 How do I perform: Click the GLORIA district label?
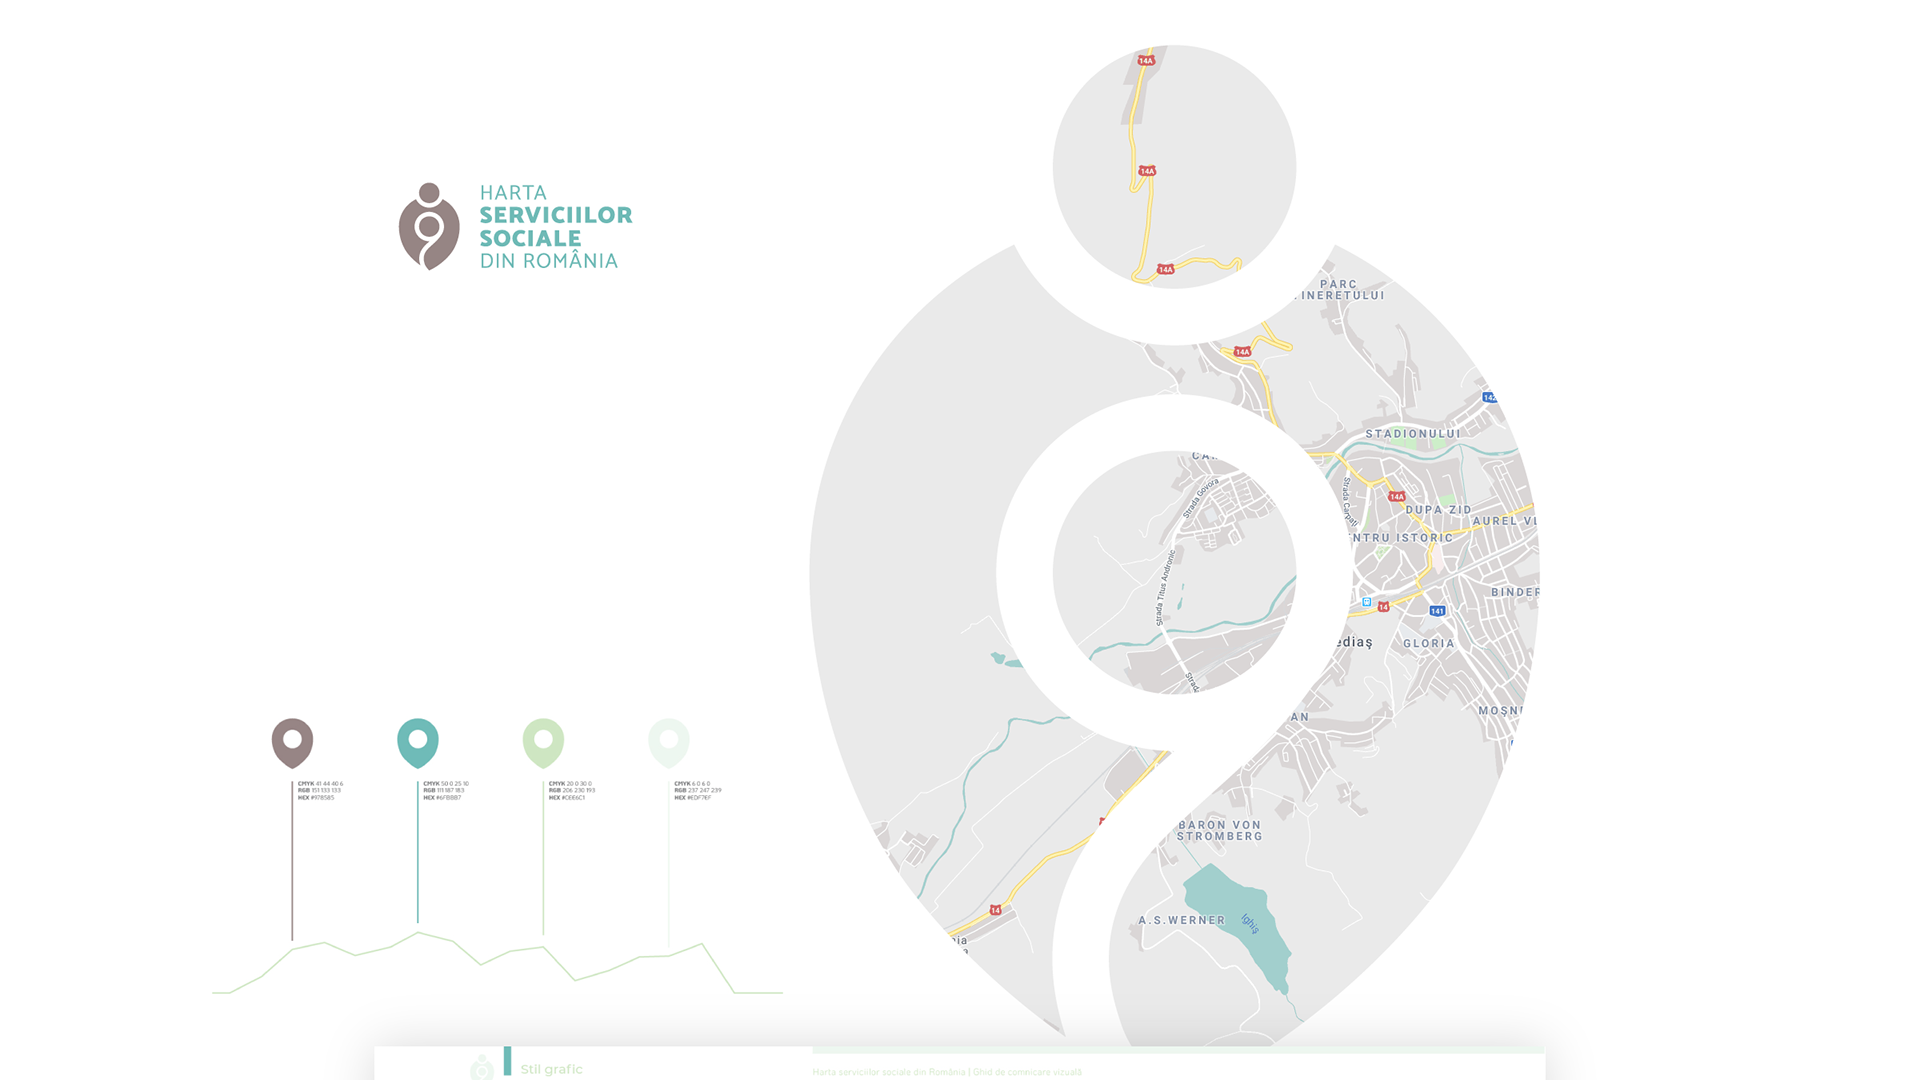click(x=1429, y=644)
